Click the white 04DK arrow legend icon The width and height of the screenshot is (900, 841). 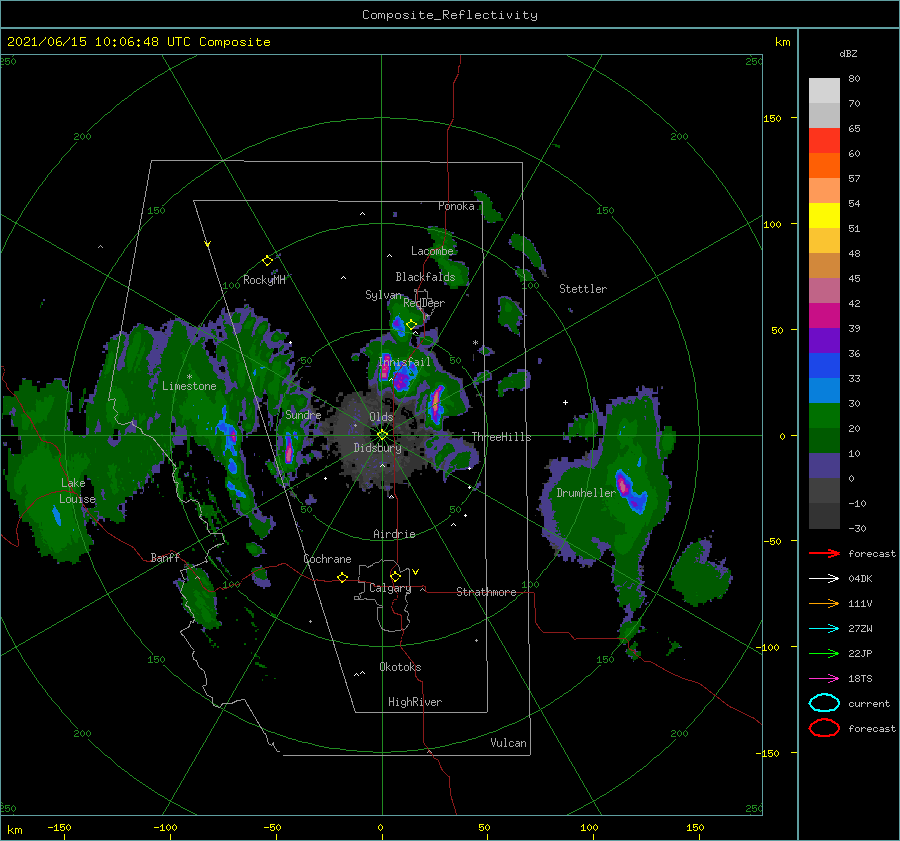[x=824, y=578]
